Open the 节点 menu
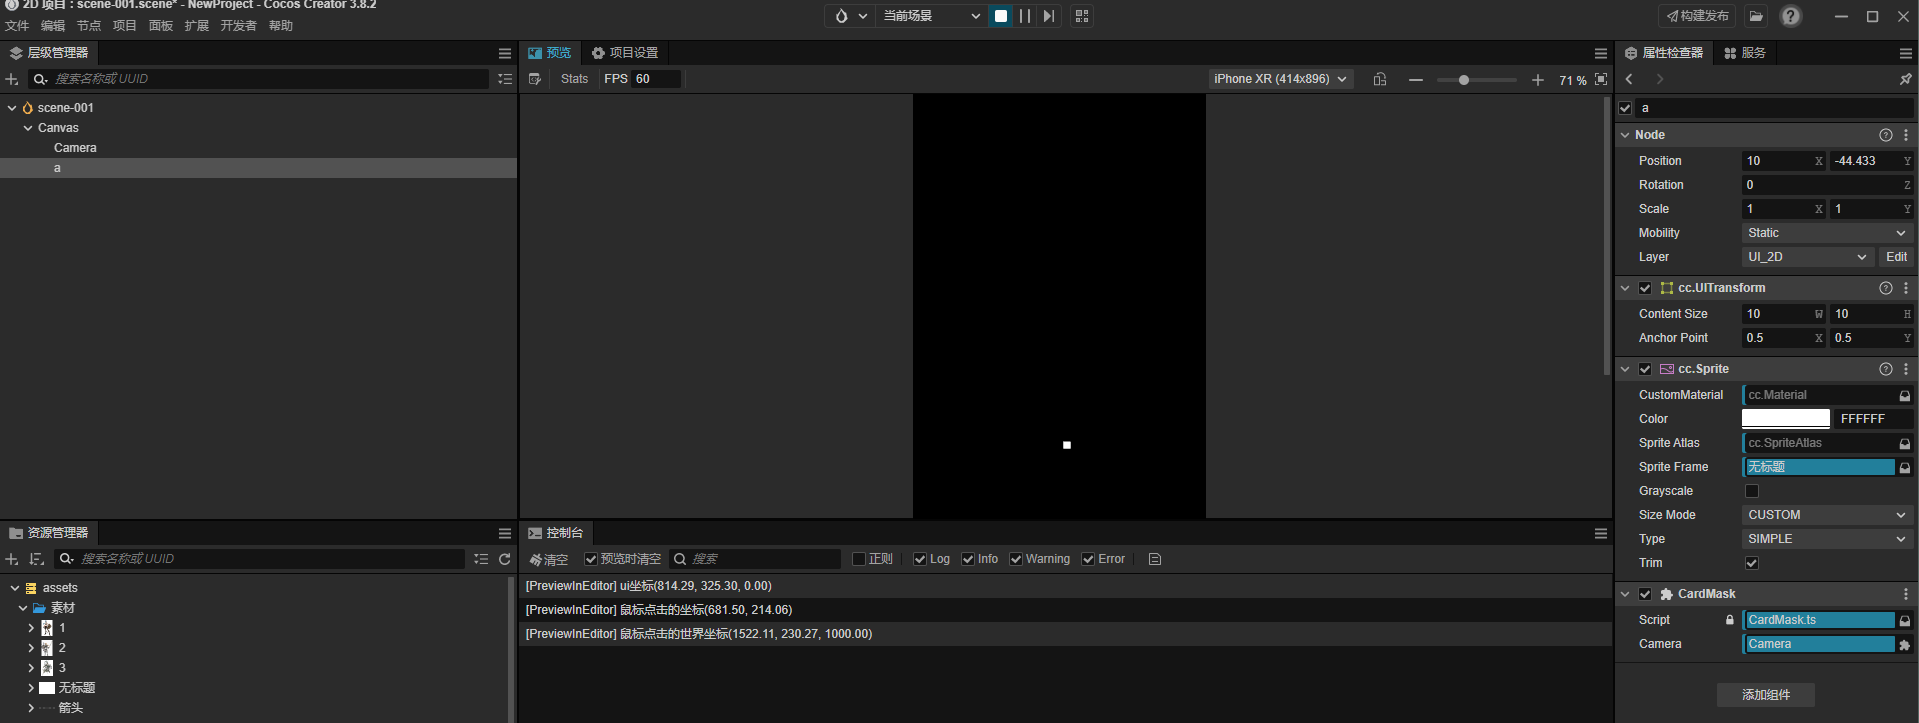 pos(89,26)
